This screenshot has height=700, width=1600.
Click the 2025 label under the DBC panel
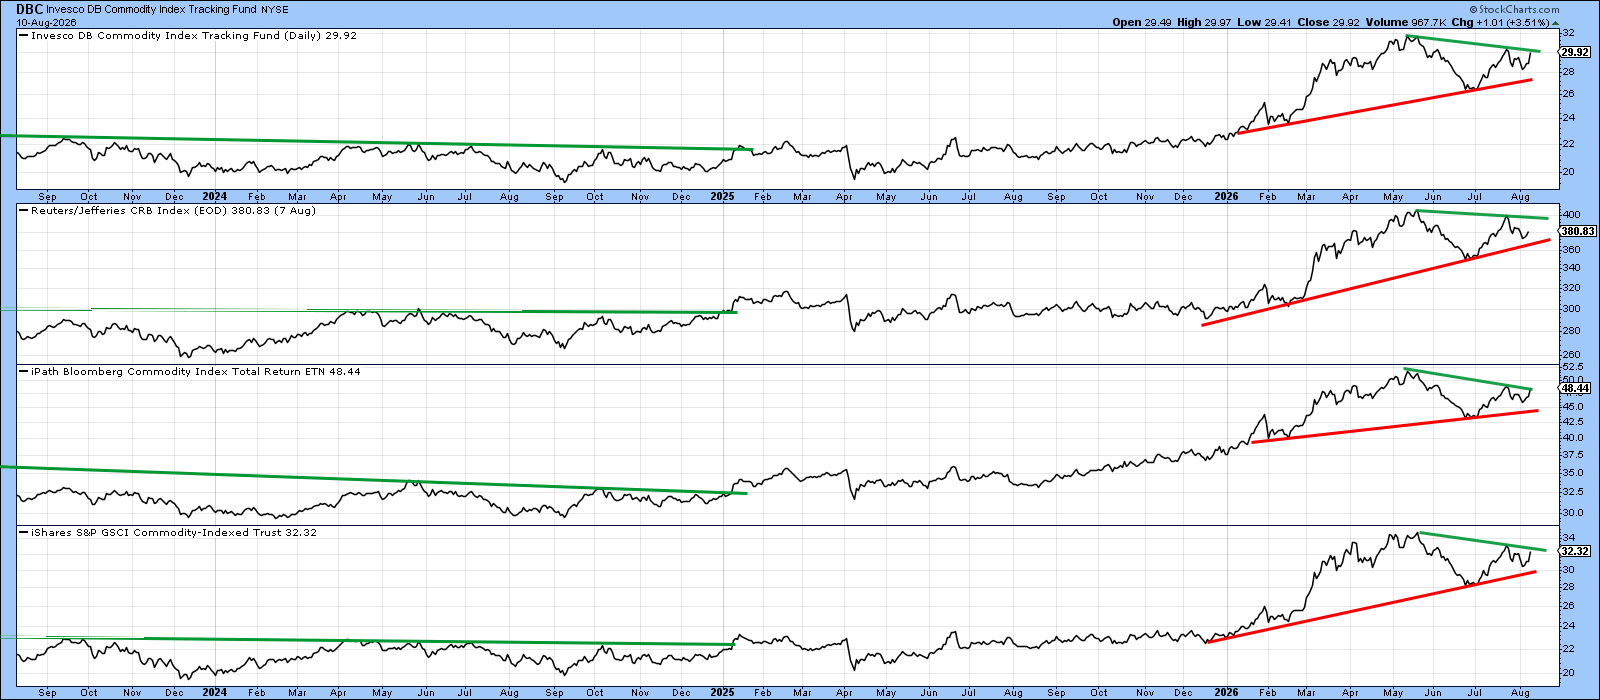click(722, 197)
